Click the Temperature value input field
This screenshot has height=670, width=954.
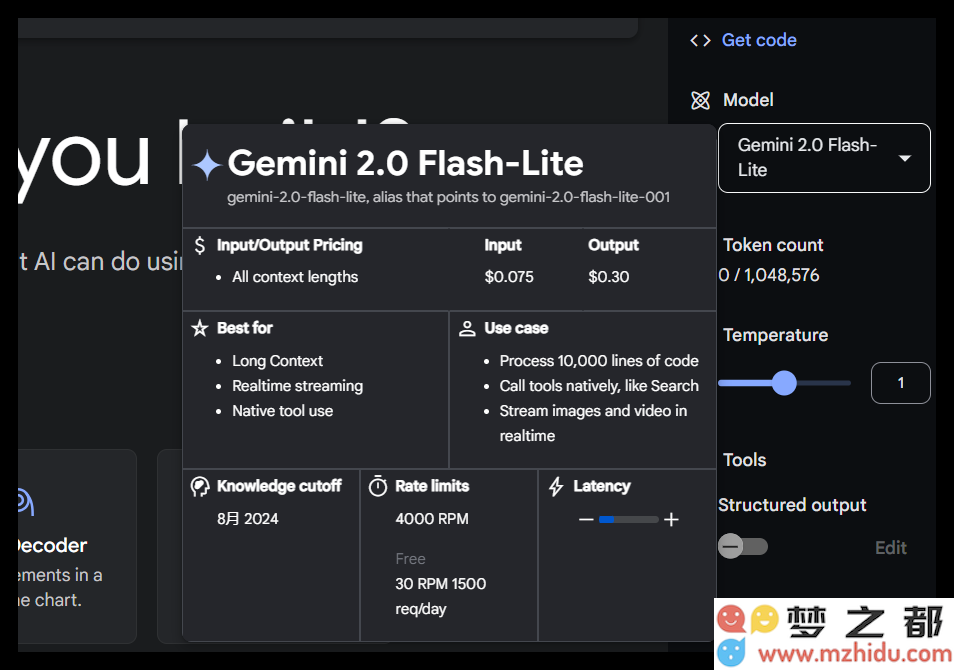coord(900,383)
